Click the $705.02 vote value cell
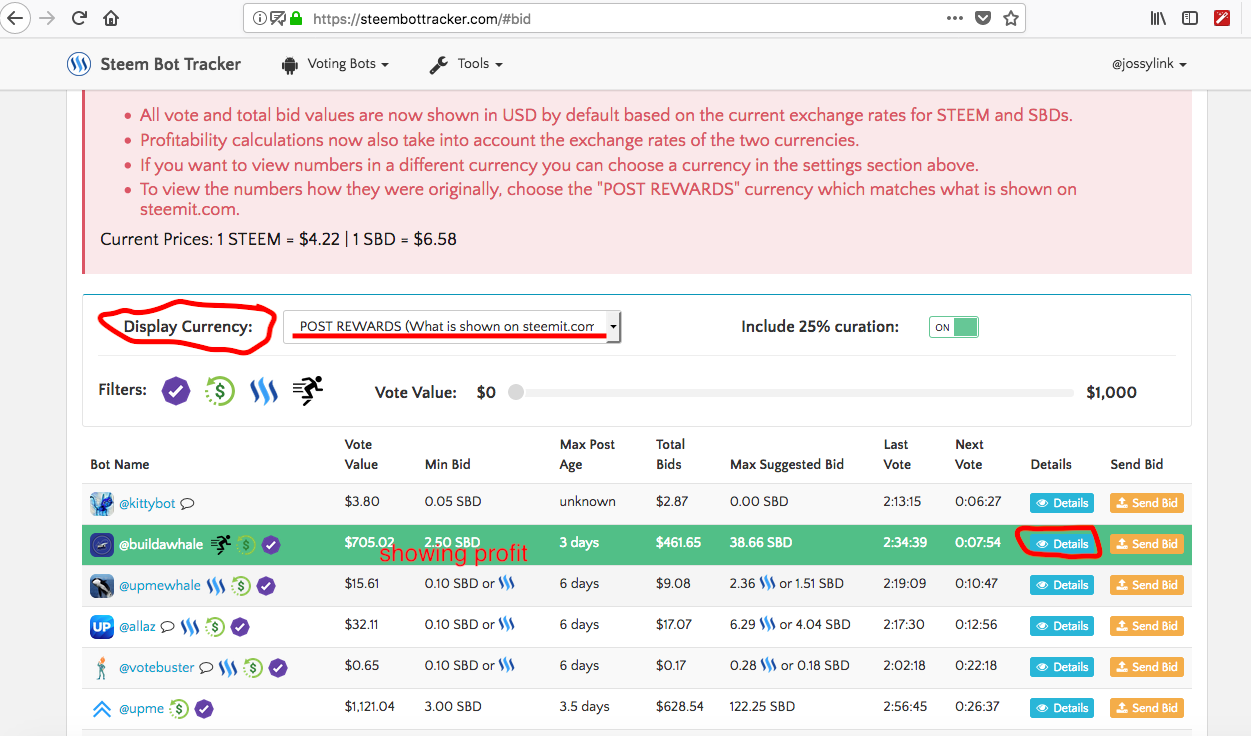This screenshot has height=736, width=1251. [x=370, y=543]
